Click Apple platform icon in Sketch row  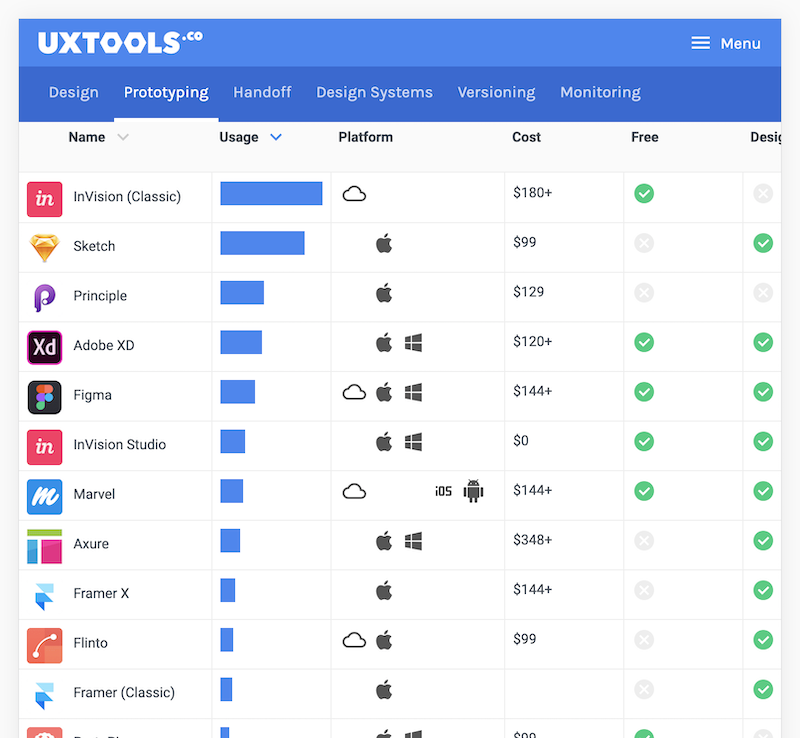point(384,243)
